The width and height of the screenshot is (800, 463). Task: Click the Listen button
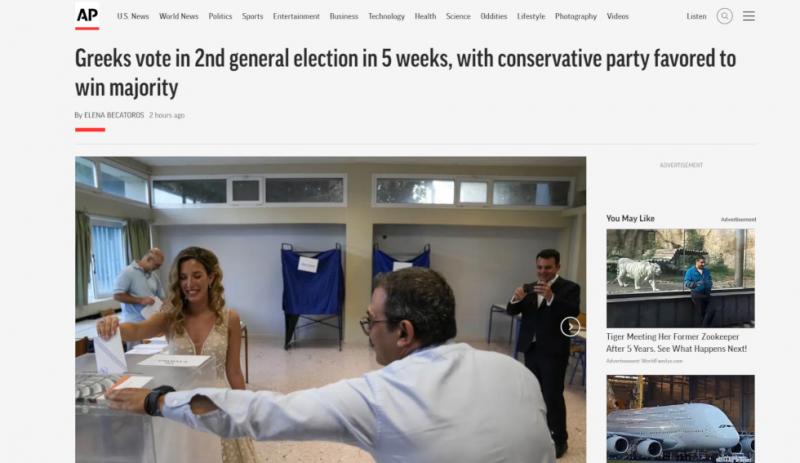click(696, 16)
